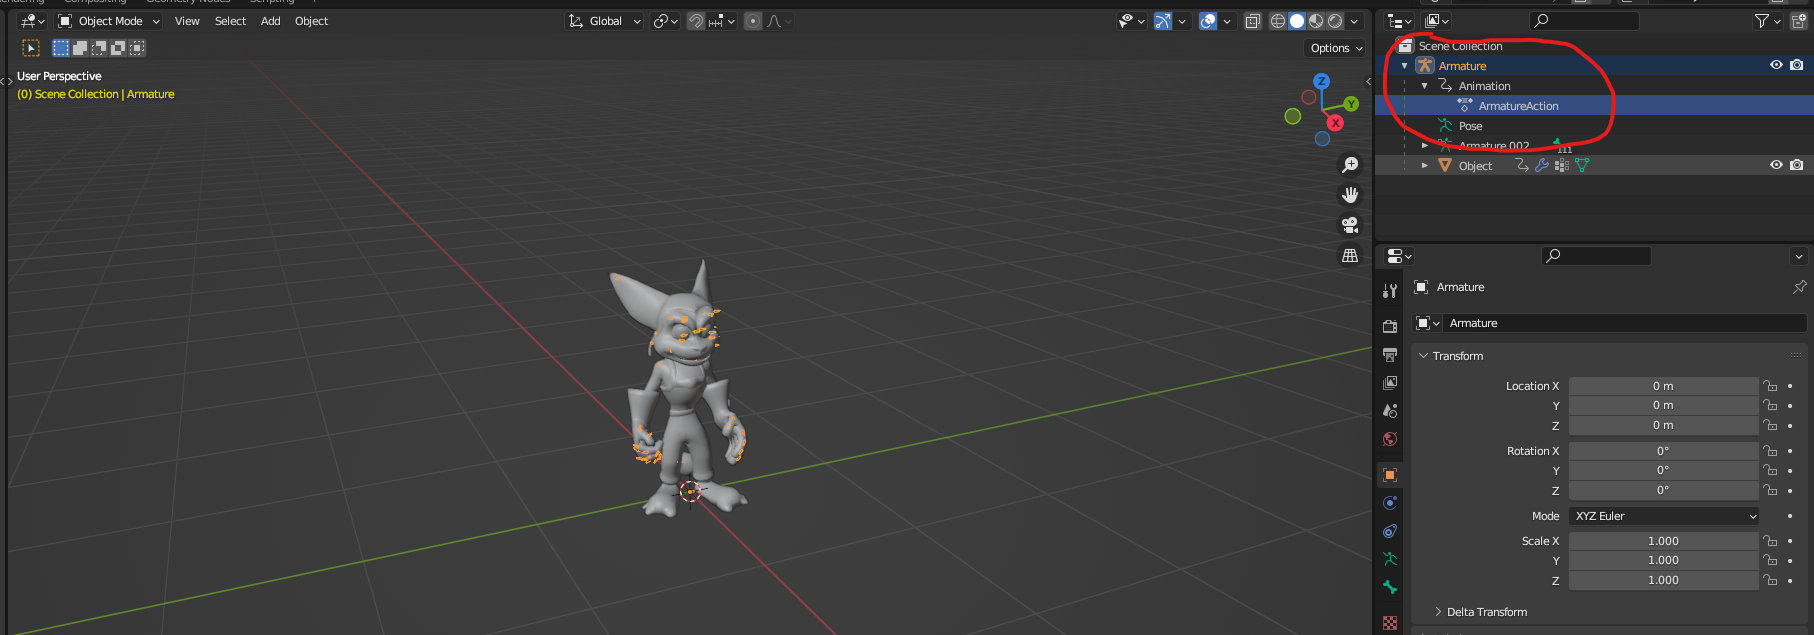Open the World properties tab

click(1390, 439)
